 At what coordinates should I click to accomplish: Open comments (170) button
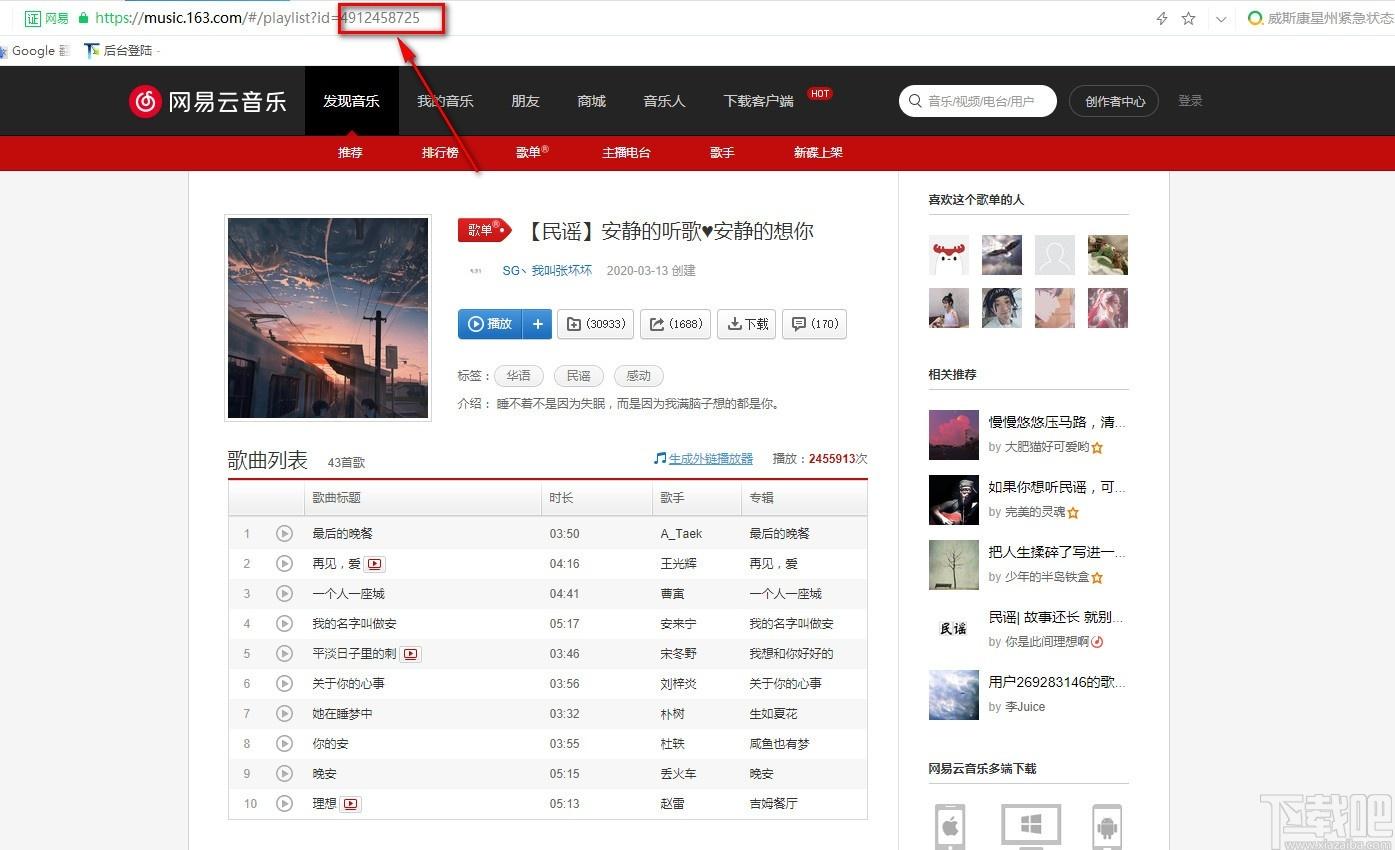[x=815, y=324]
